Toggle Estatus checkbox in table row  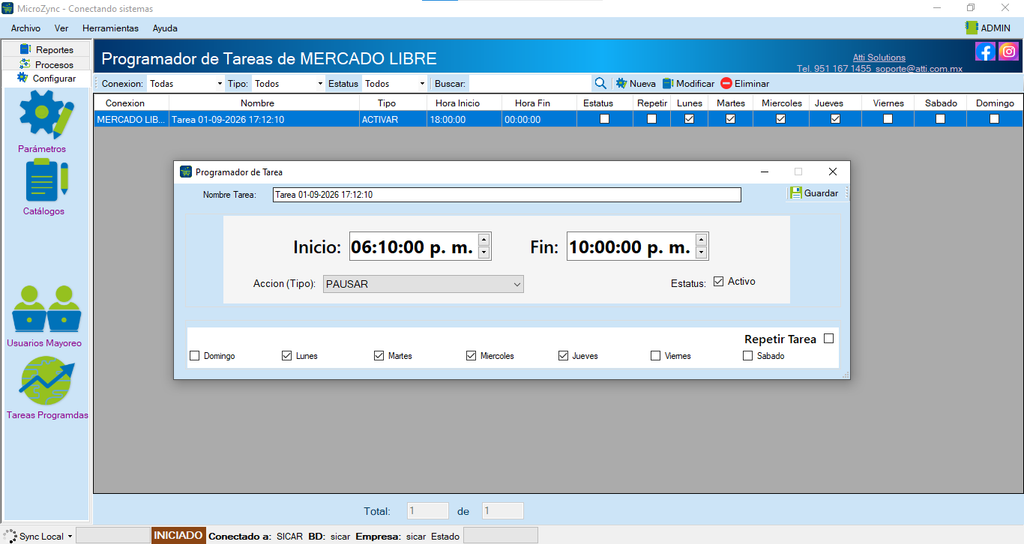point(605,119)
